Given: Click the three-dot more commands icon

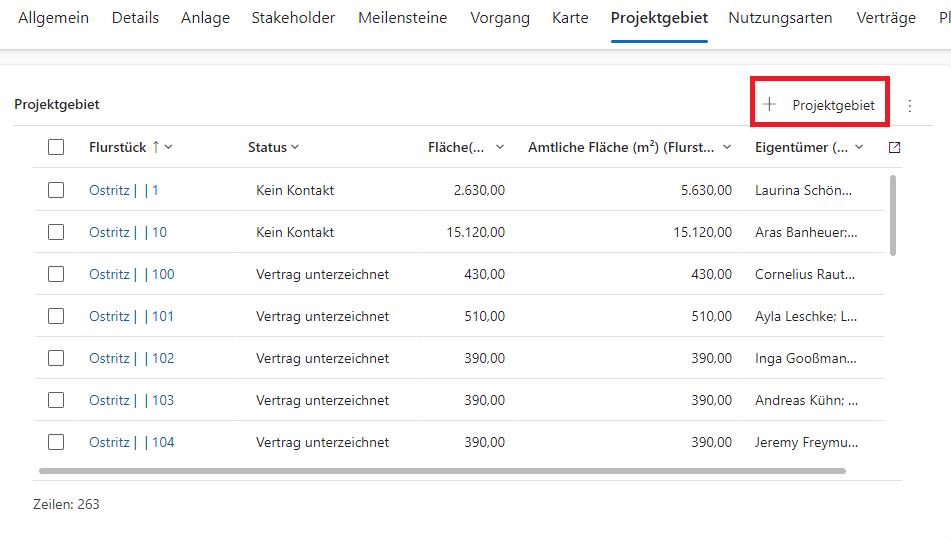Looking at the screenshot, I should (x=909, y=105).
